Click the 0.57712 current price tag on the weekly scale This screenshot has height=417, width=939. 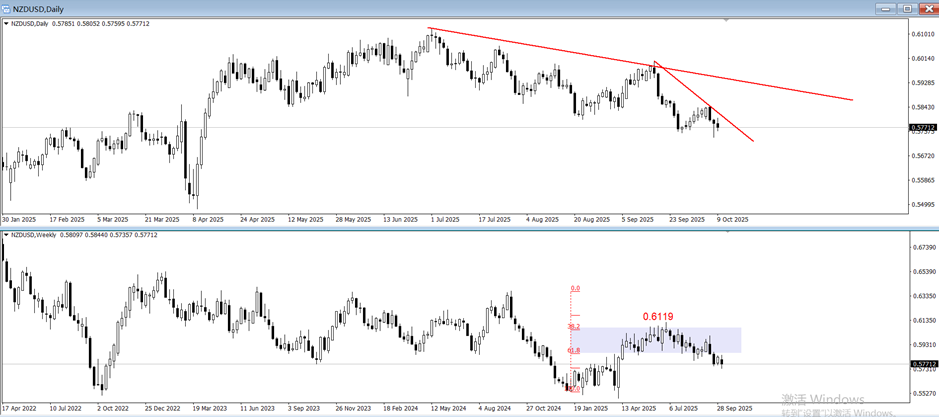[922, 364]
